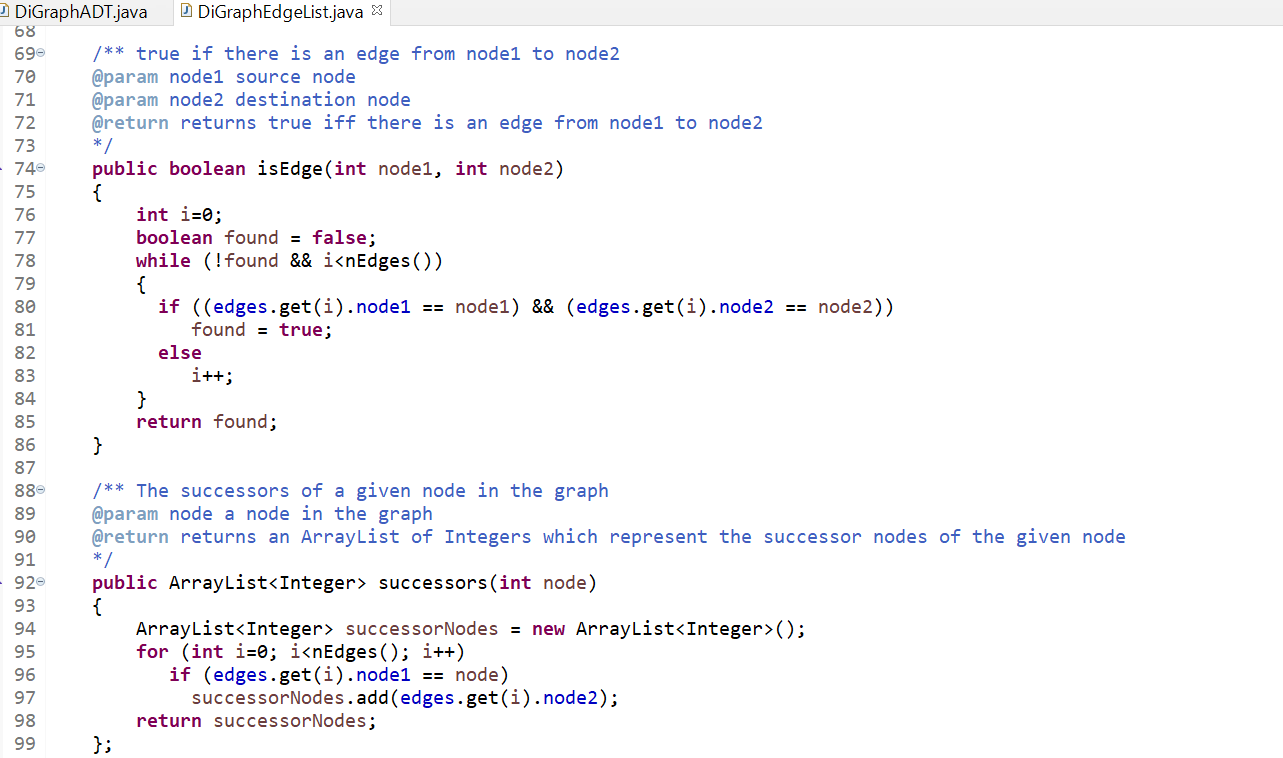Select the boolean keyword on line 77
Image resolution: width=1283 pixels, height=758 pixels.
point(174,237)
